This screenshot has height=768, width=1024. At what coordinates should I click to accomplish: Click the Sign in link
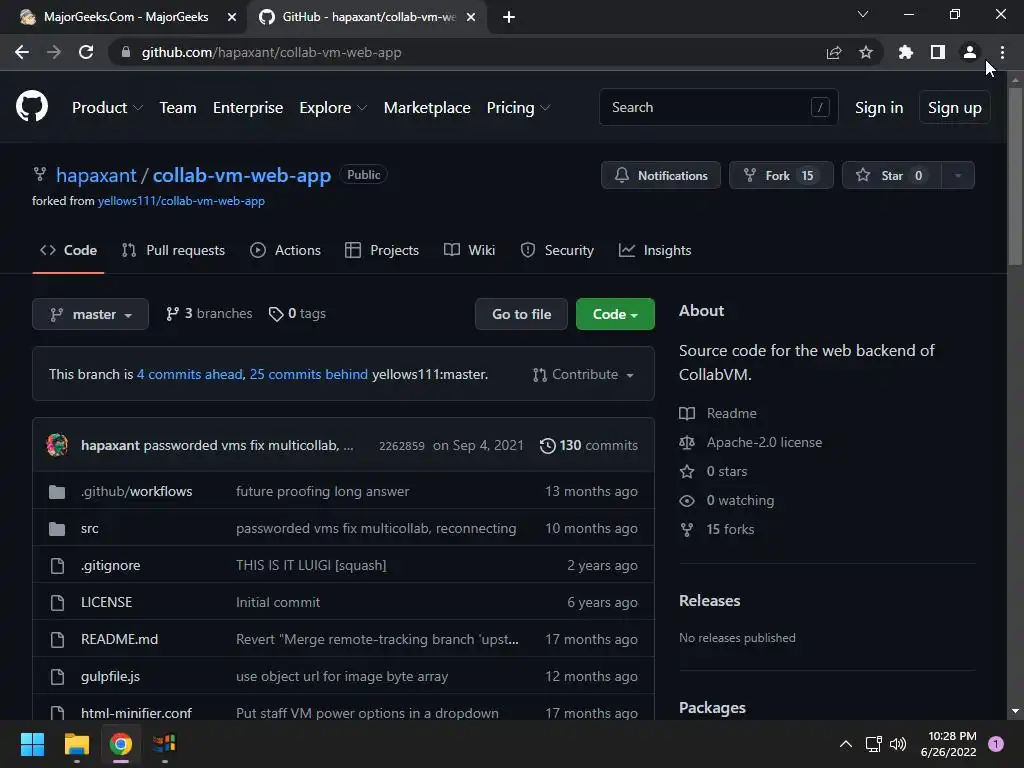coord(879,108)
